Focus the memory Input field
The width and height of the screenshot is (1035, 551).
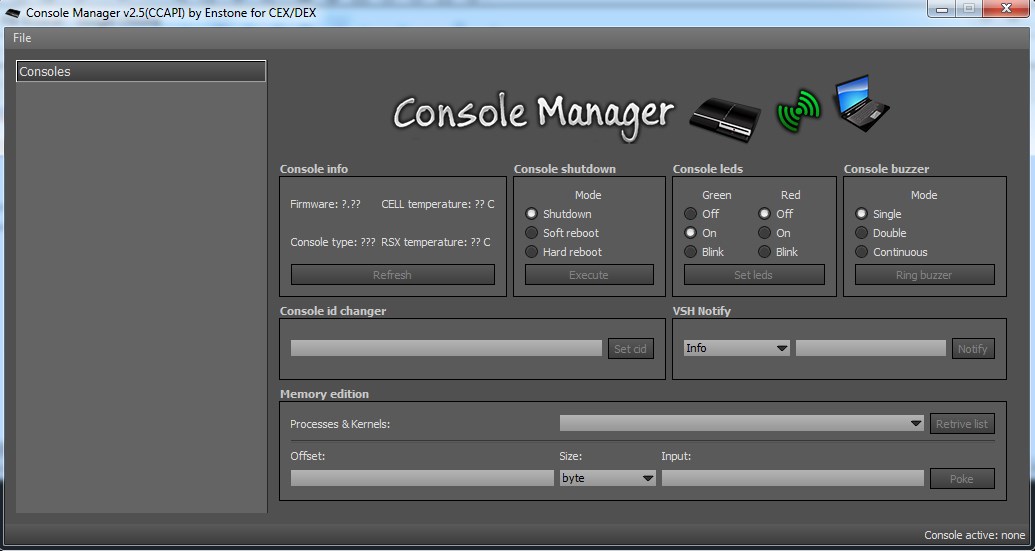click(793, 478)
